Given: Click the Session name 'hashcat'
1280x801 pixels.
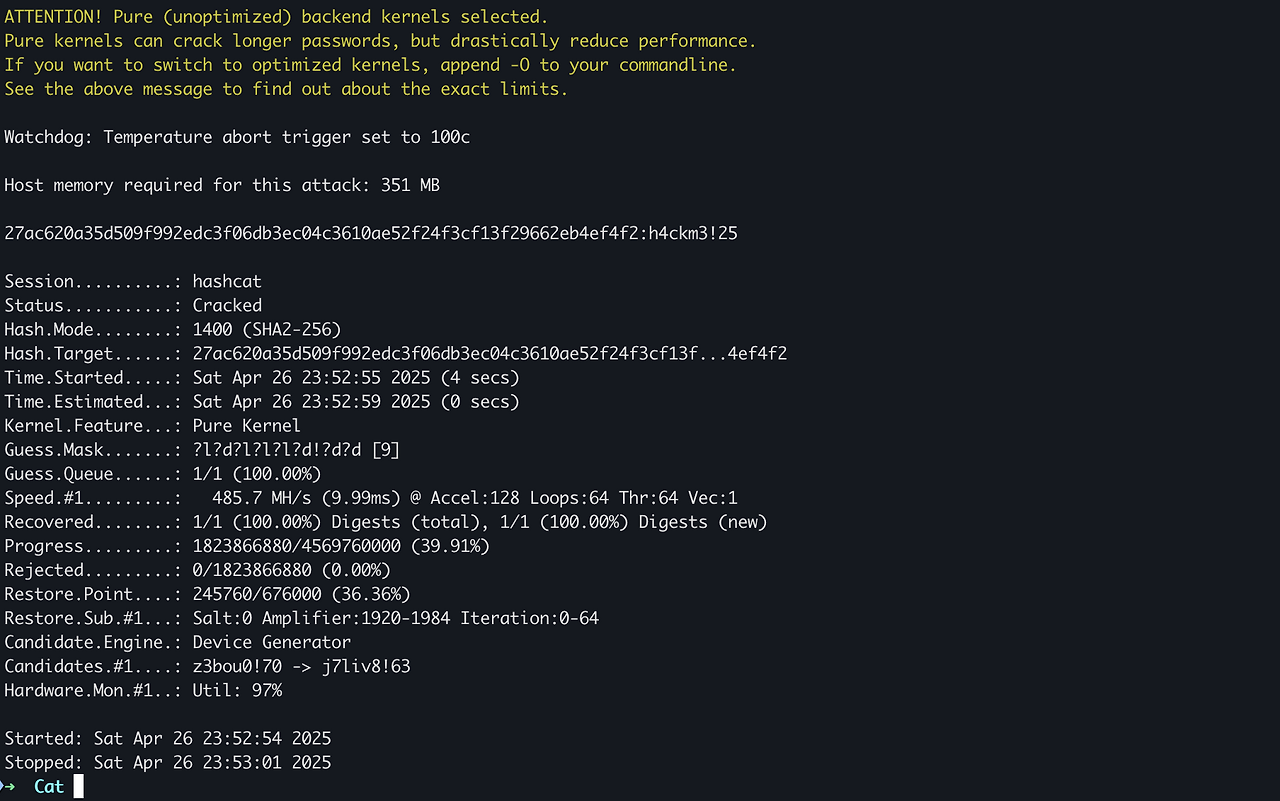Looking at the screenshot, I should point(227,282).
